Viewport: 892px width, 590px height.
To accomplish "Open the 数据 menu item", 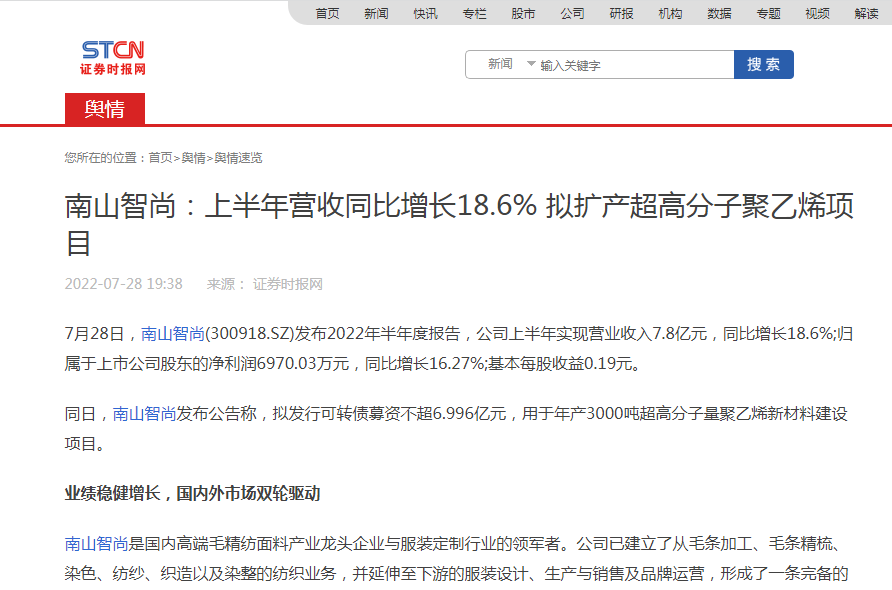I will (x=719, y=13).
